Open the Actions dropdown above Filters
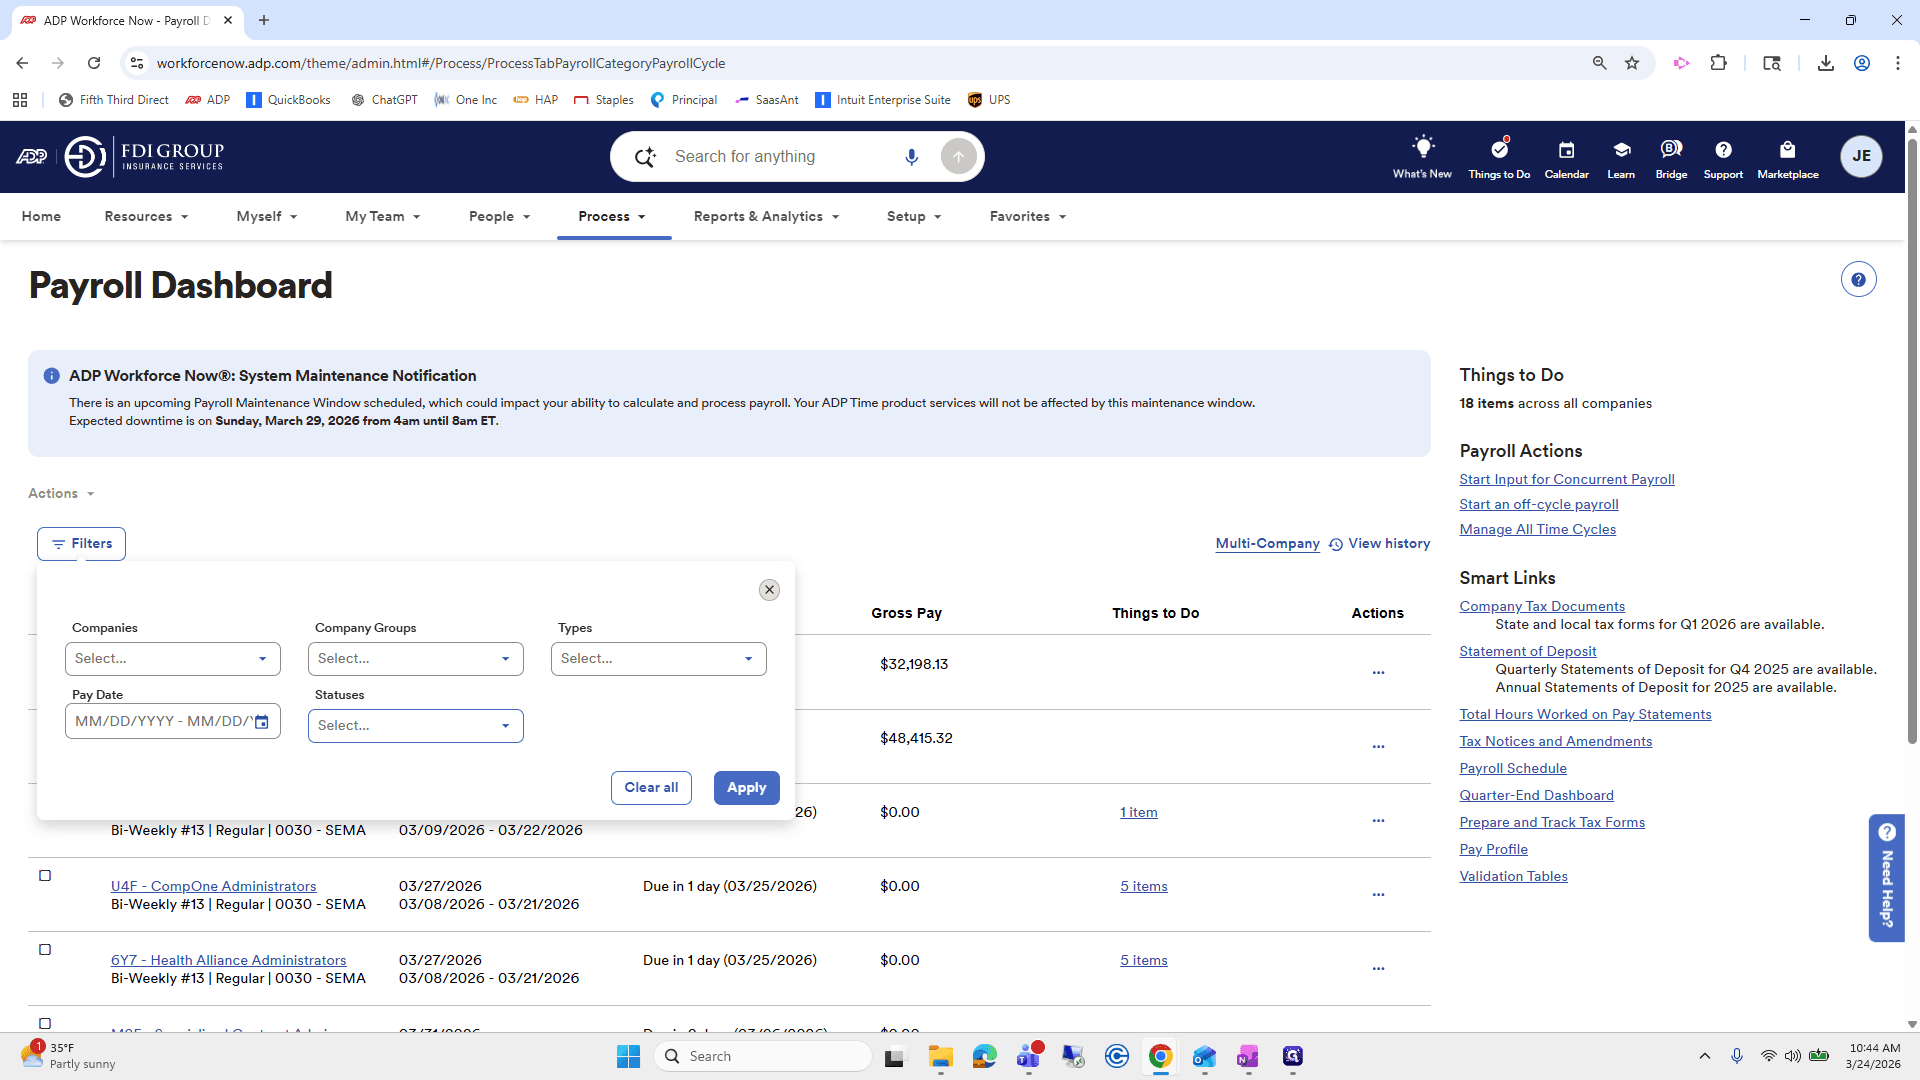The height and width of the screenshot is (1080, 1920). [x=61, y=494]
